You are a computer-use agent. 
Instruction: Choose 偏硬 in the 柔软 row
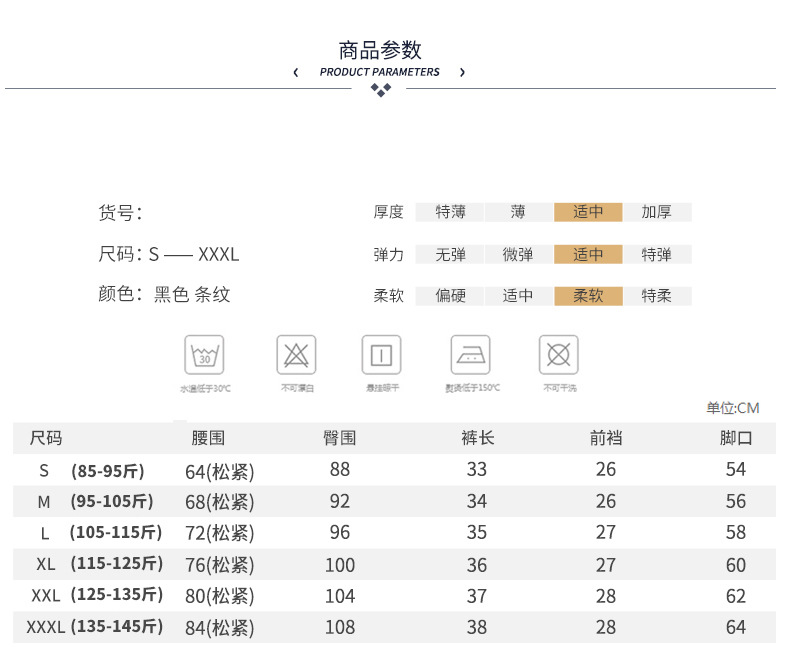pos(450,296)
